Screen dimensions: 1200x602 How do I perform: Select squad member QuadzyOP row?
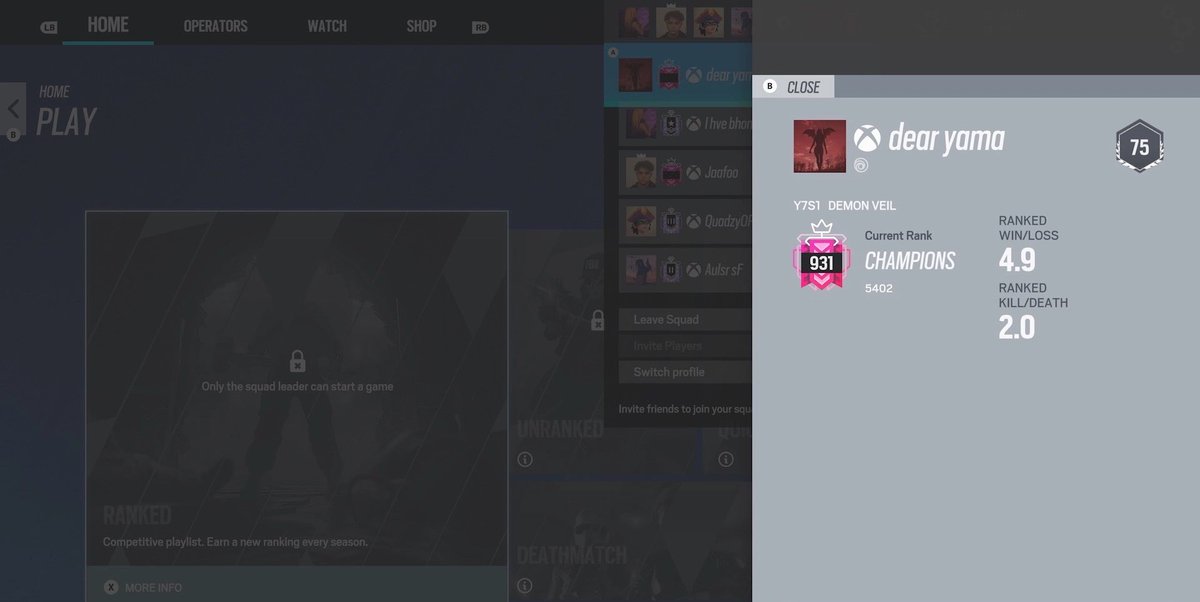[685, 220]
